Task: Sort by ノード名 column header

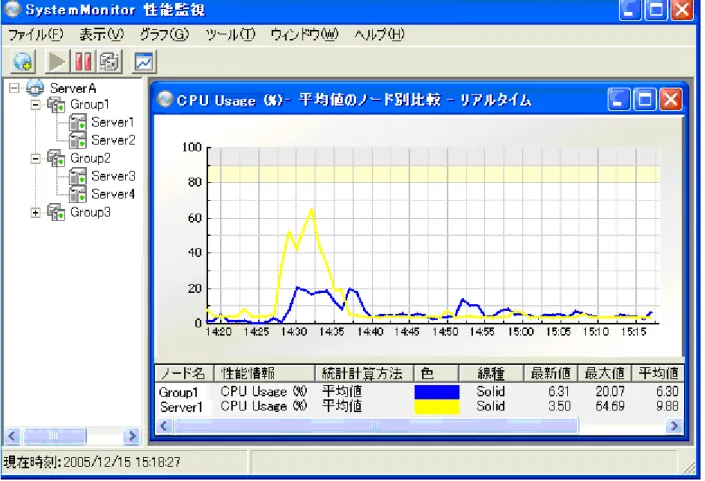Action: (x=184, y=373)
